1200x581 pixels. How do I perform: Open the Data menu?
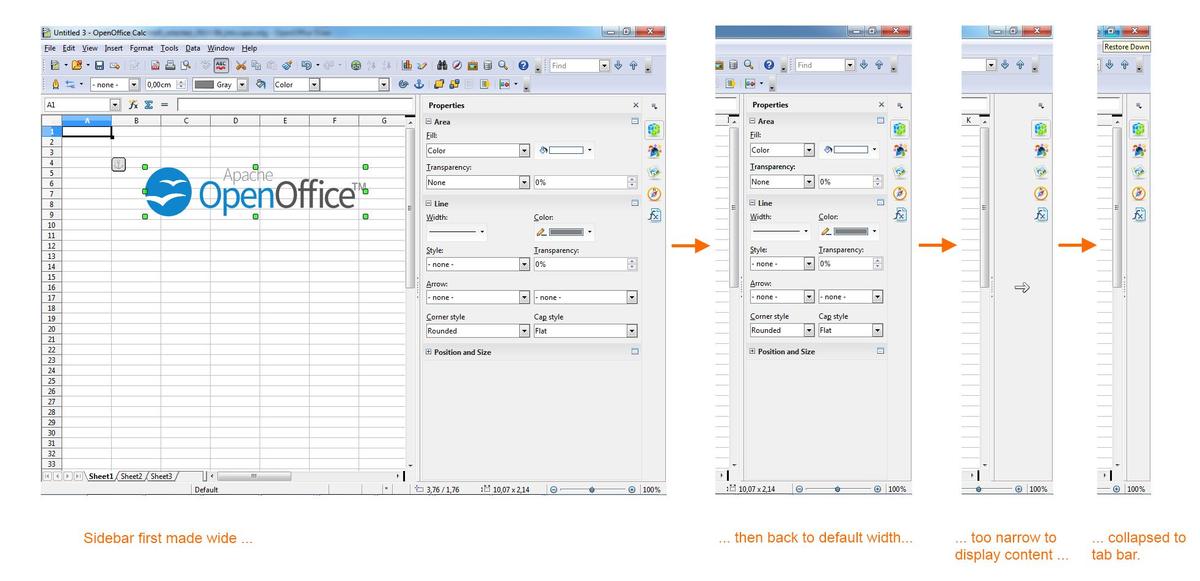[192, 47]
